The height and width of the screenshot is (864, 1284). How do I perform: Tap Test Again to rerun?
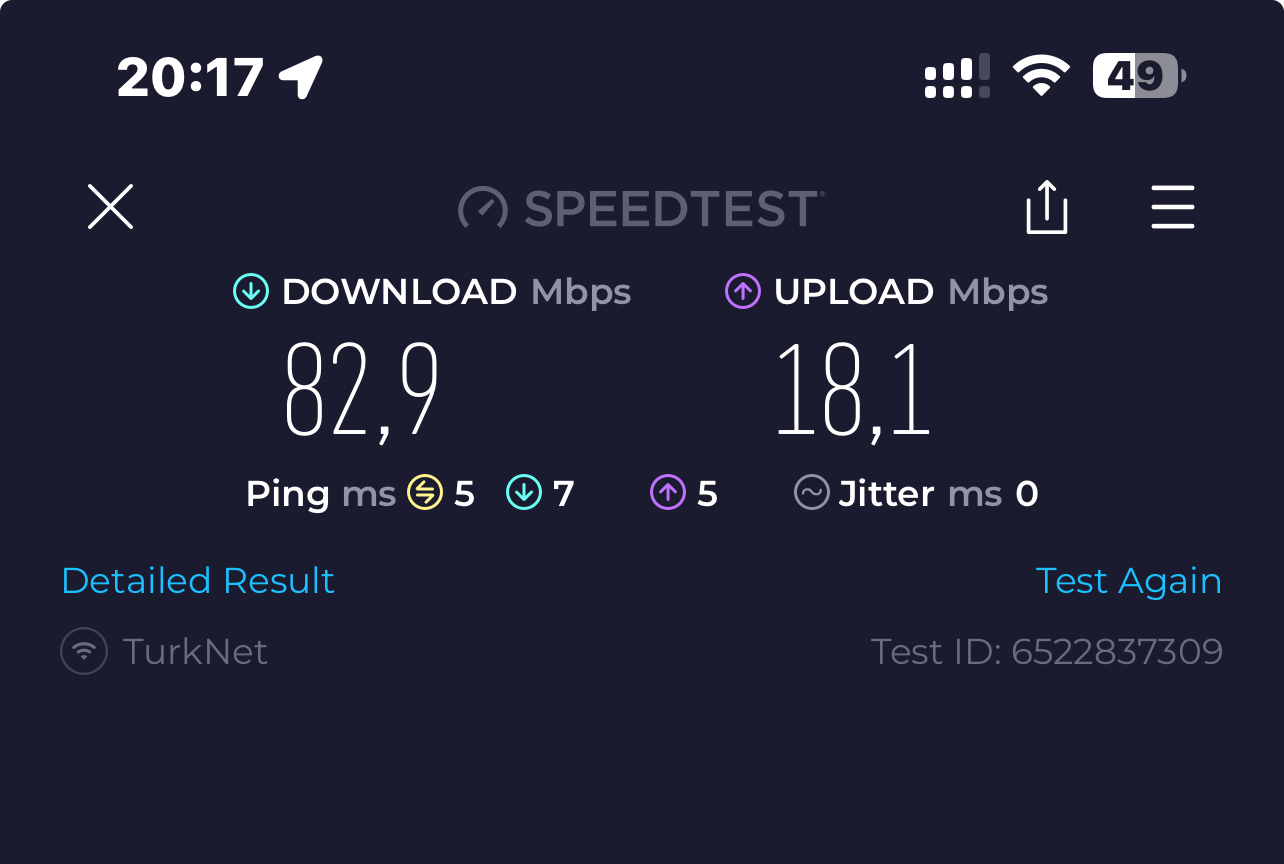pos(1128,581)
